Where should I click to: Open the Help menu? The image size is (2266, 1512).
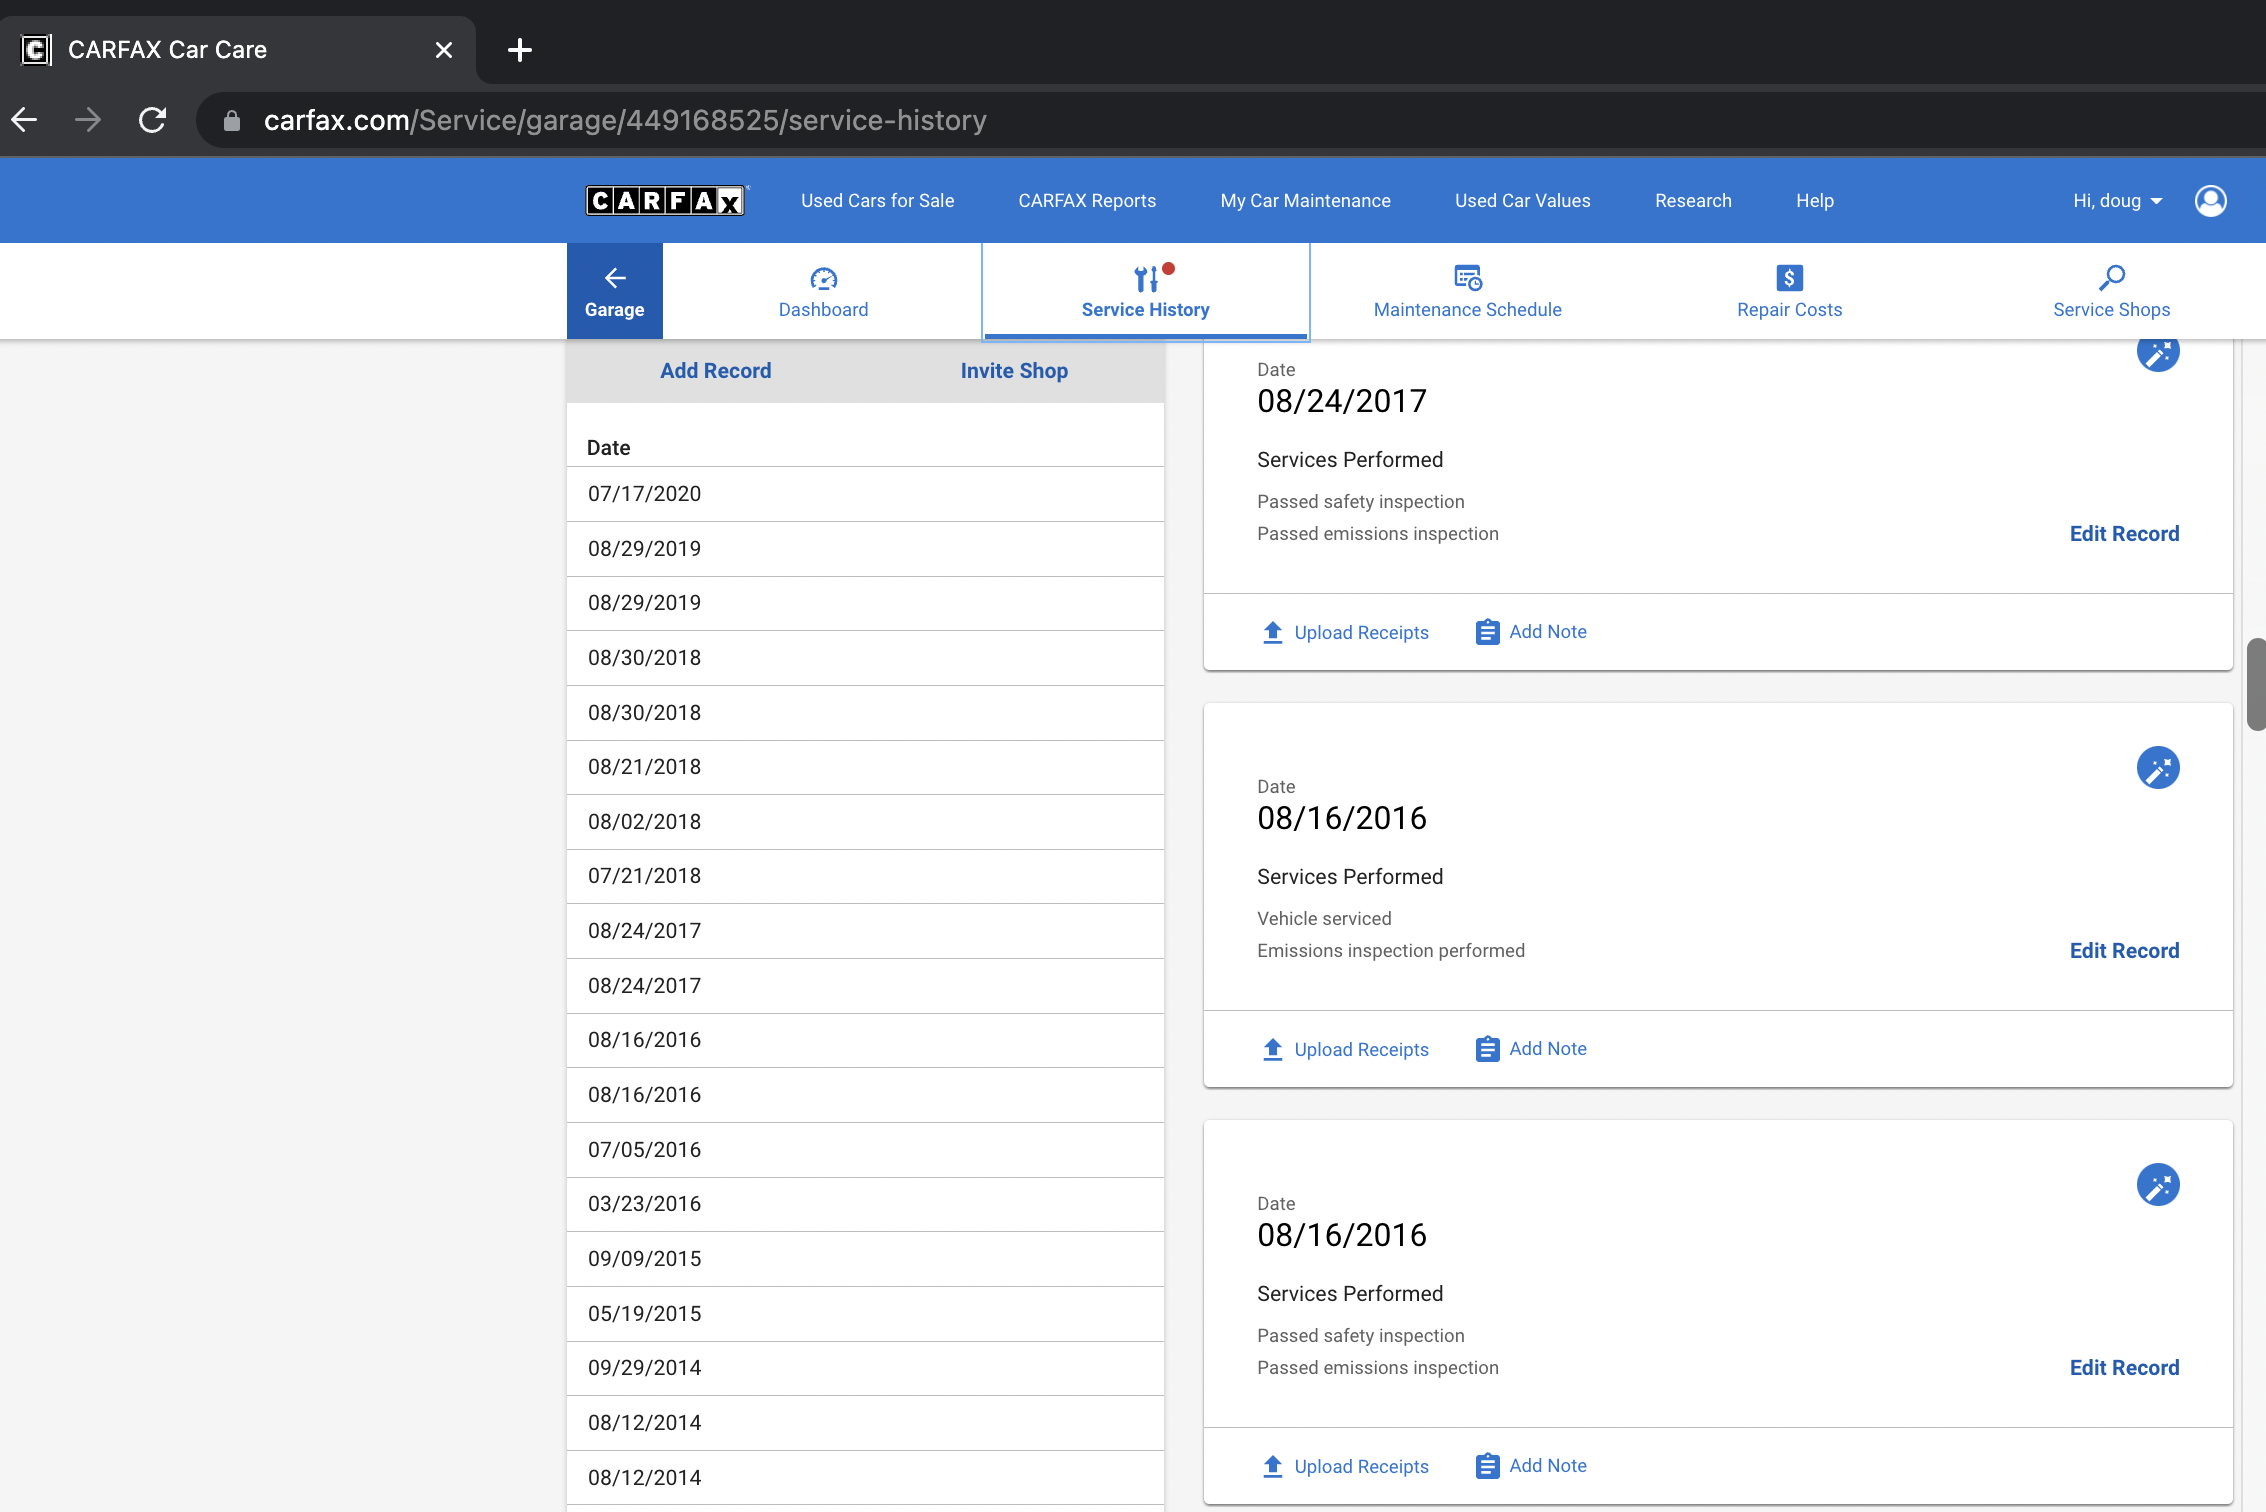(x=1814, y=201)
